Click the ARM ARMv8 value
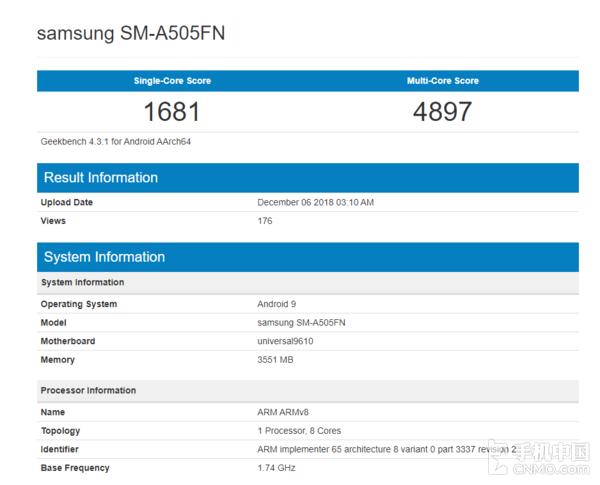 283,412
